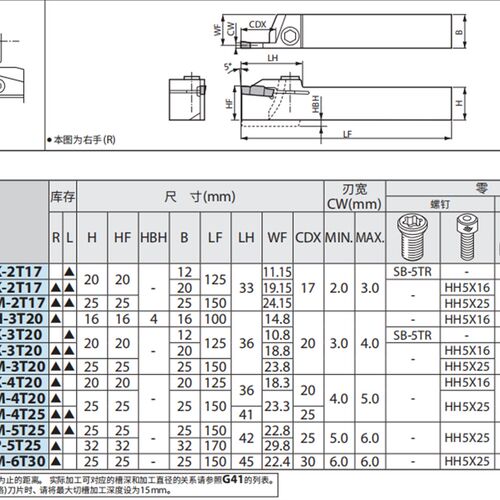The width and height of the screenshot is (500, 500).
Task: Click the G41 page reference in the footnote
Action: 232,480
